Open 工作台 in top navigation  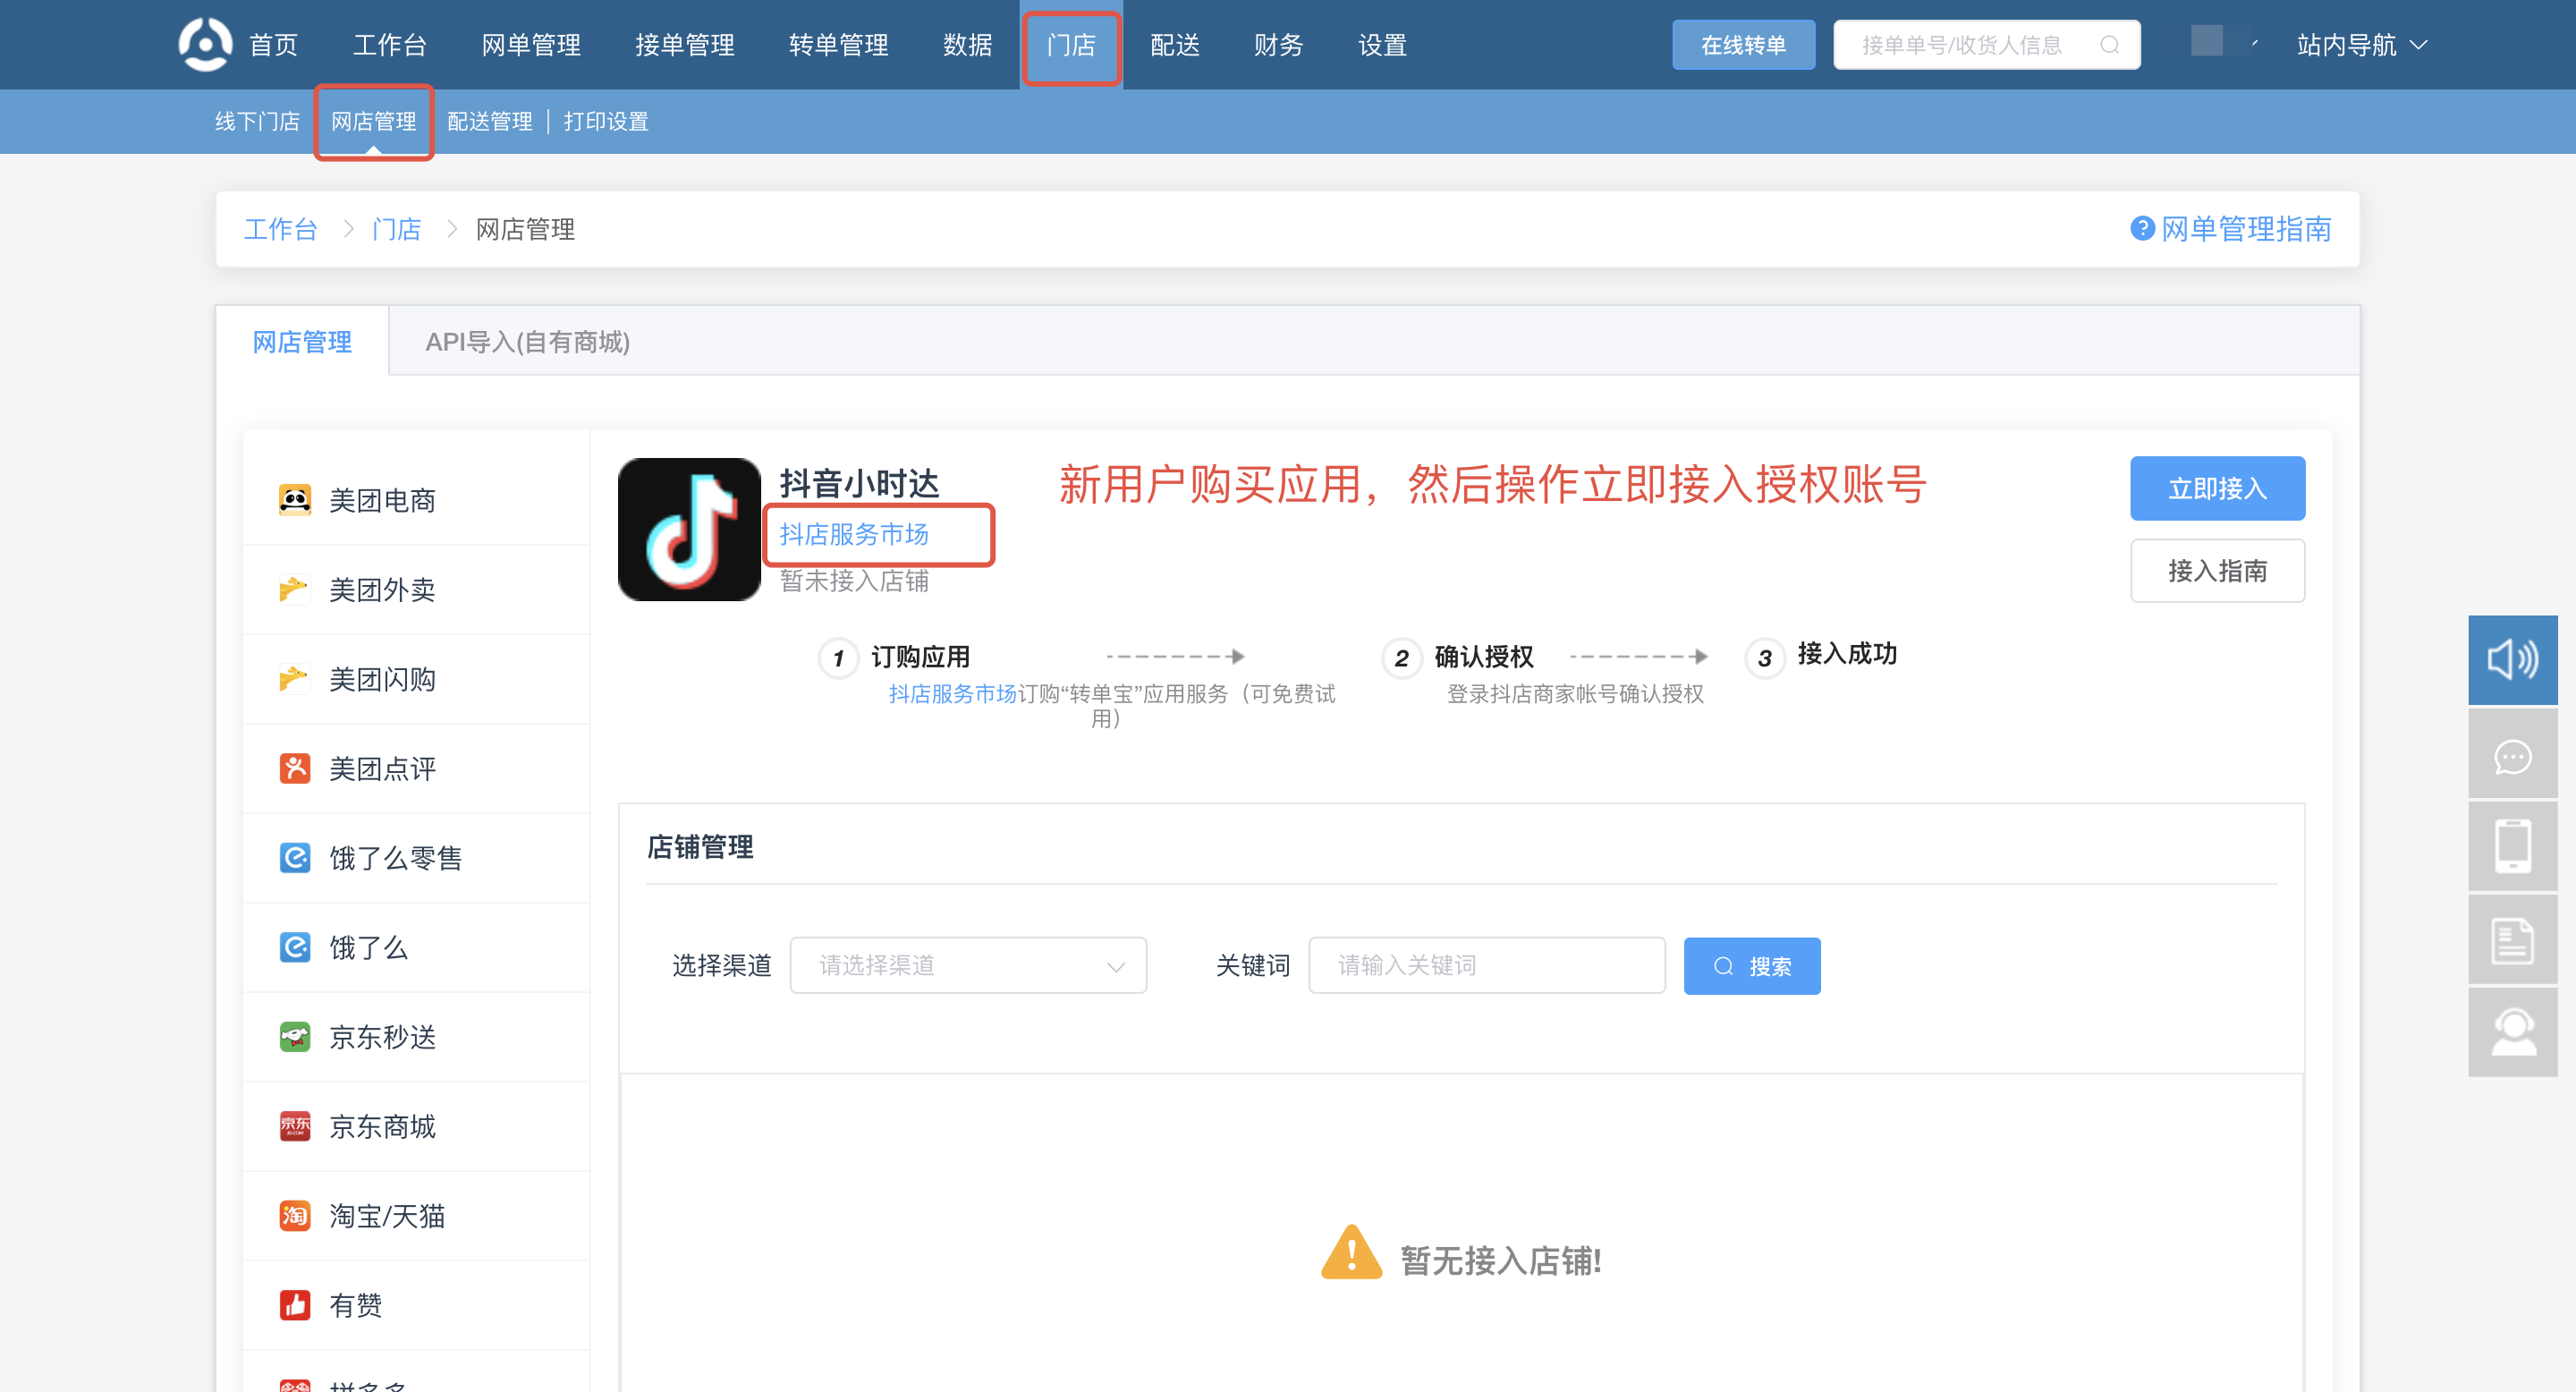point(390,45)
